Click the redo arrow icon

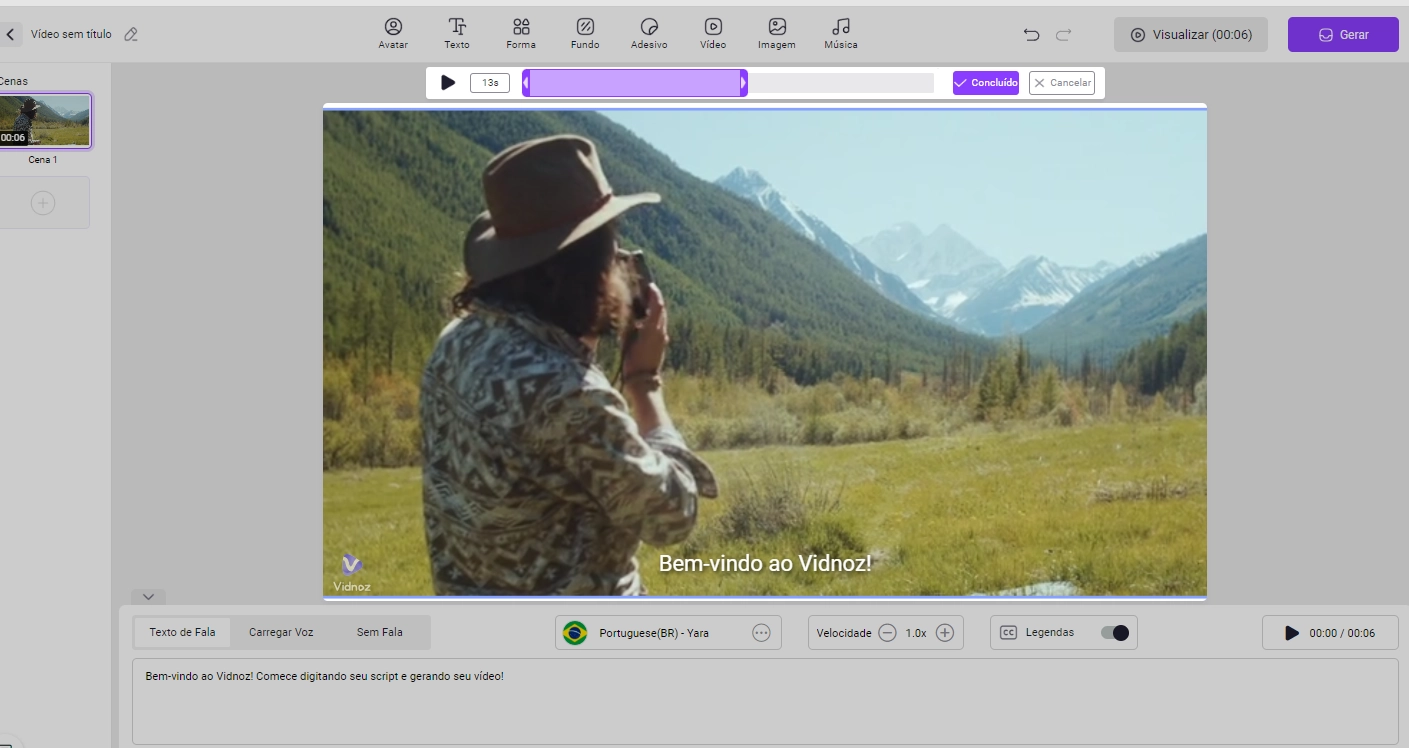[x=1063, y=35]
